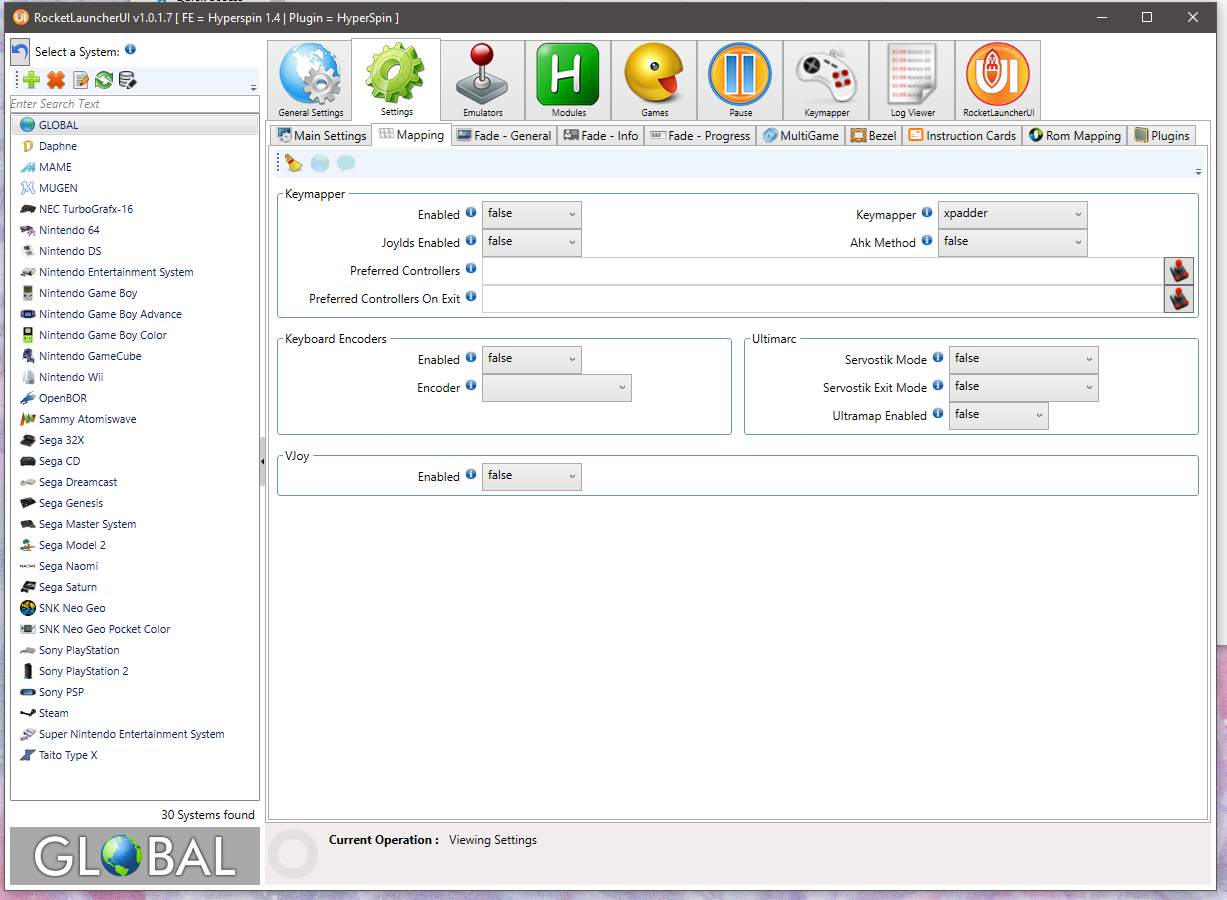Open the Emulators section
Screen dimensions: 1227x900
click(x=483, y=81)
